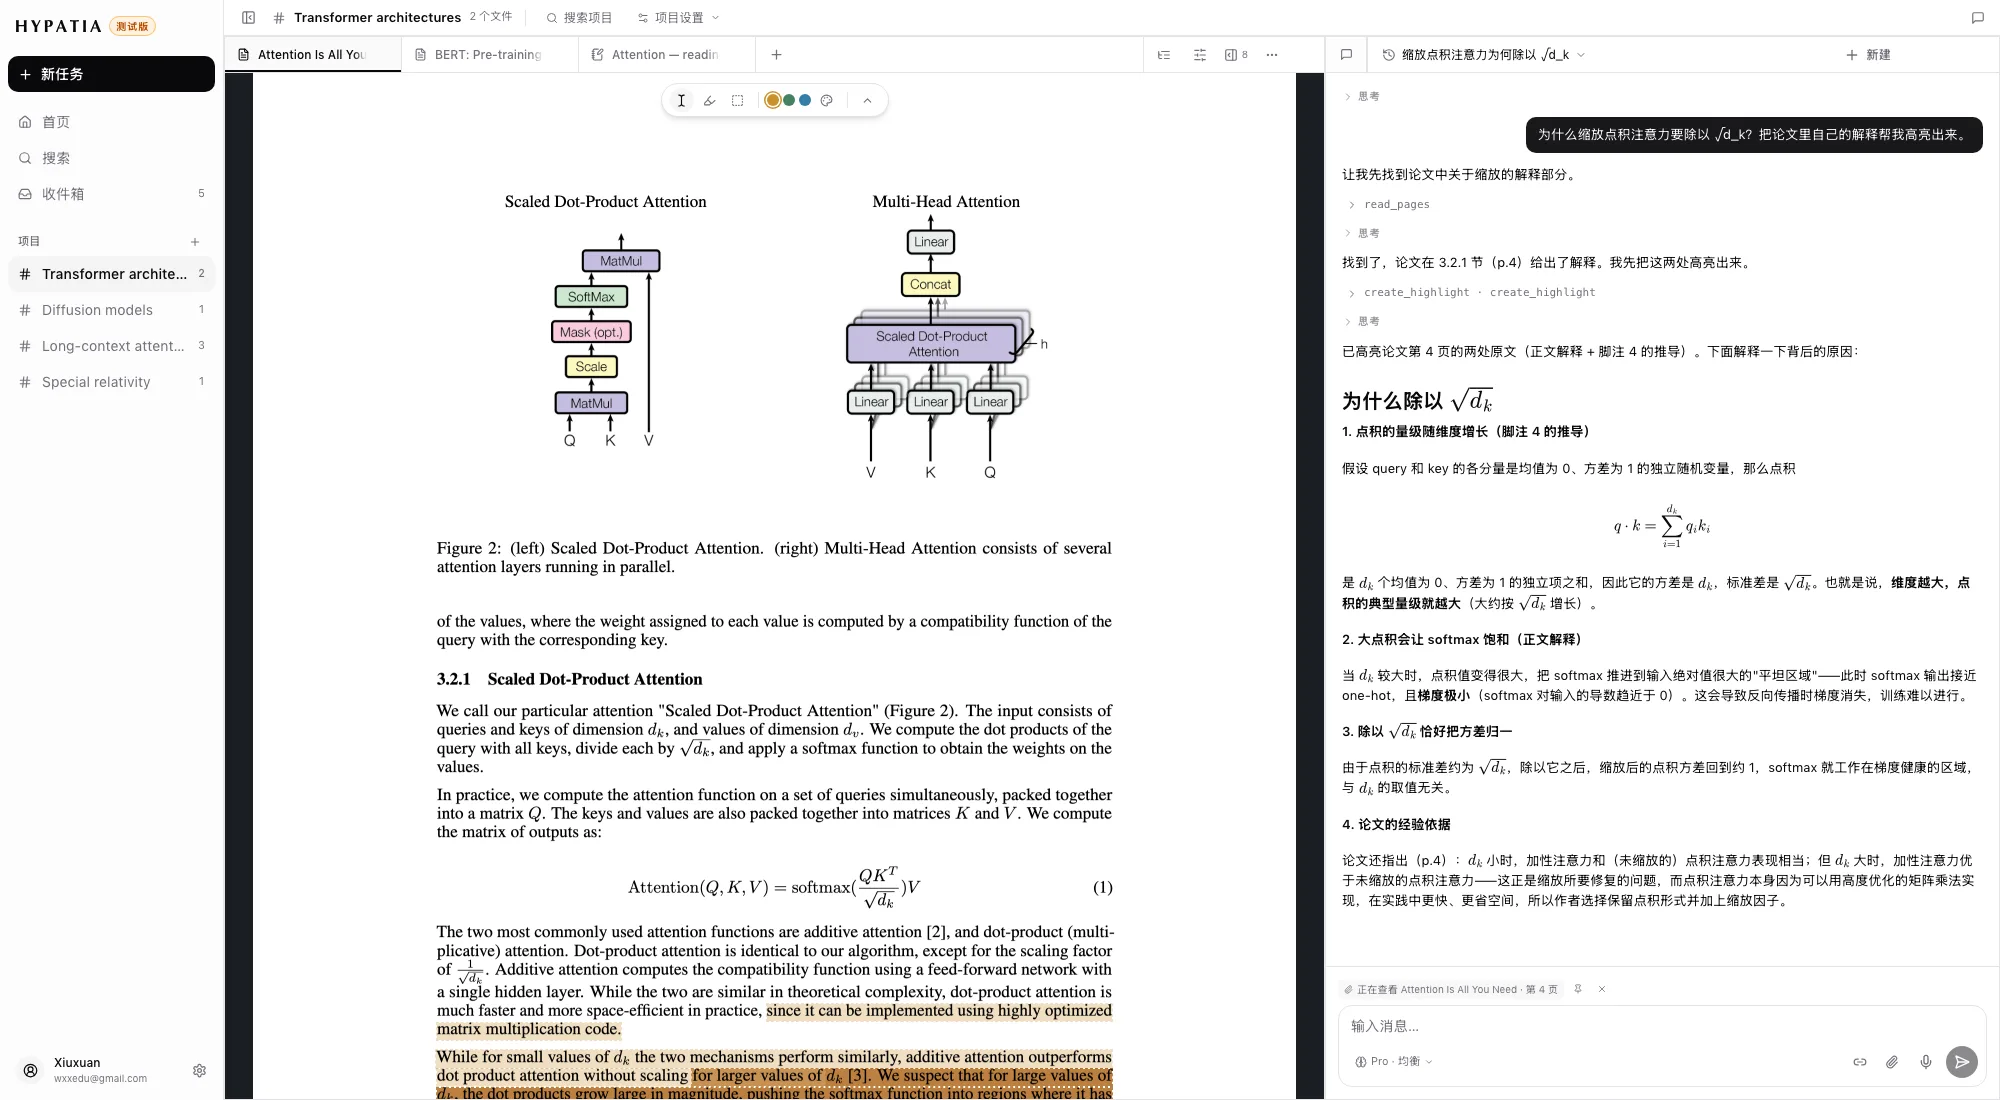This screenshot has height=1100, width=2000.
Task: Open the comments icon in top-right corner
Action: coord(1977,17)
